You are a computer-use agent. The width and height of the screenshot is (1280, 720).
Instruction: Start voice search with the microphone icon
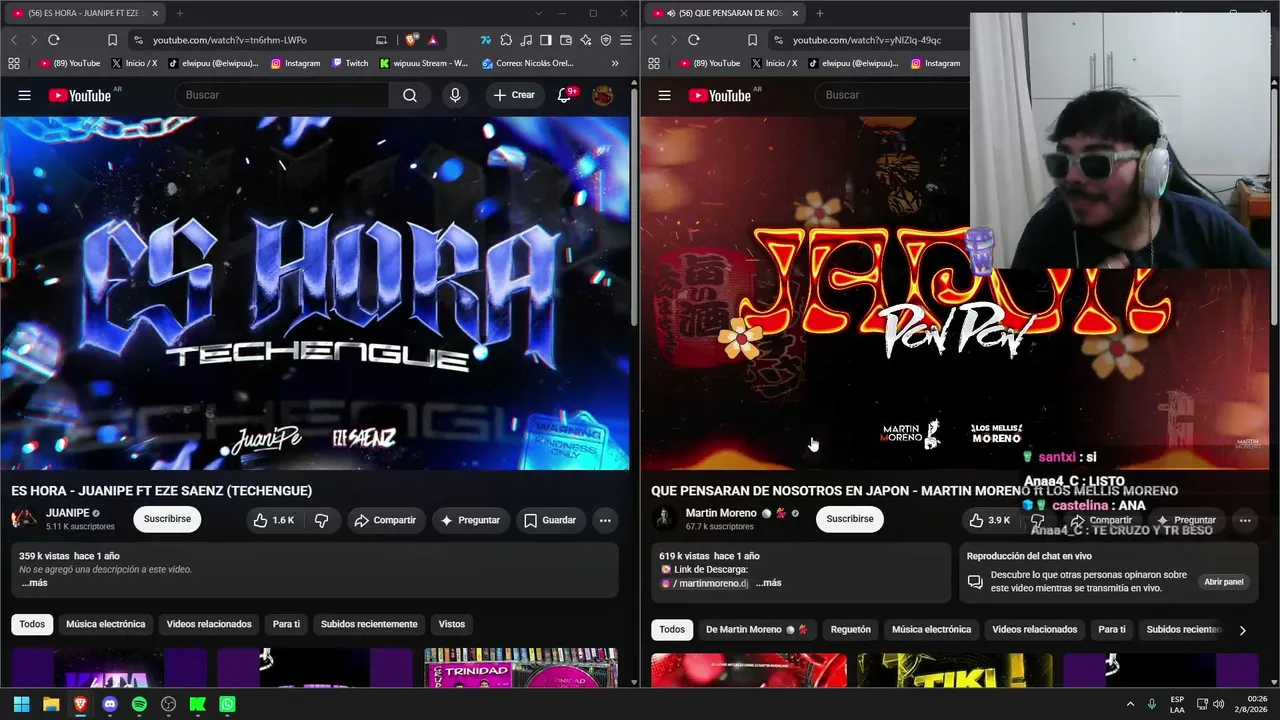click(455, 95)
